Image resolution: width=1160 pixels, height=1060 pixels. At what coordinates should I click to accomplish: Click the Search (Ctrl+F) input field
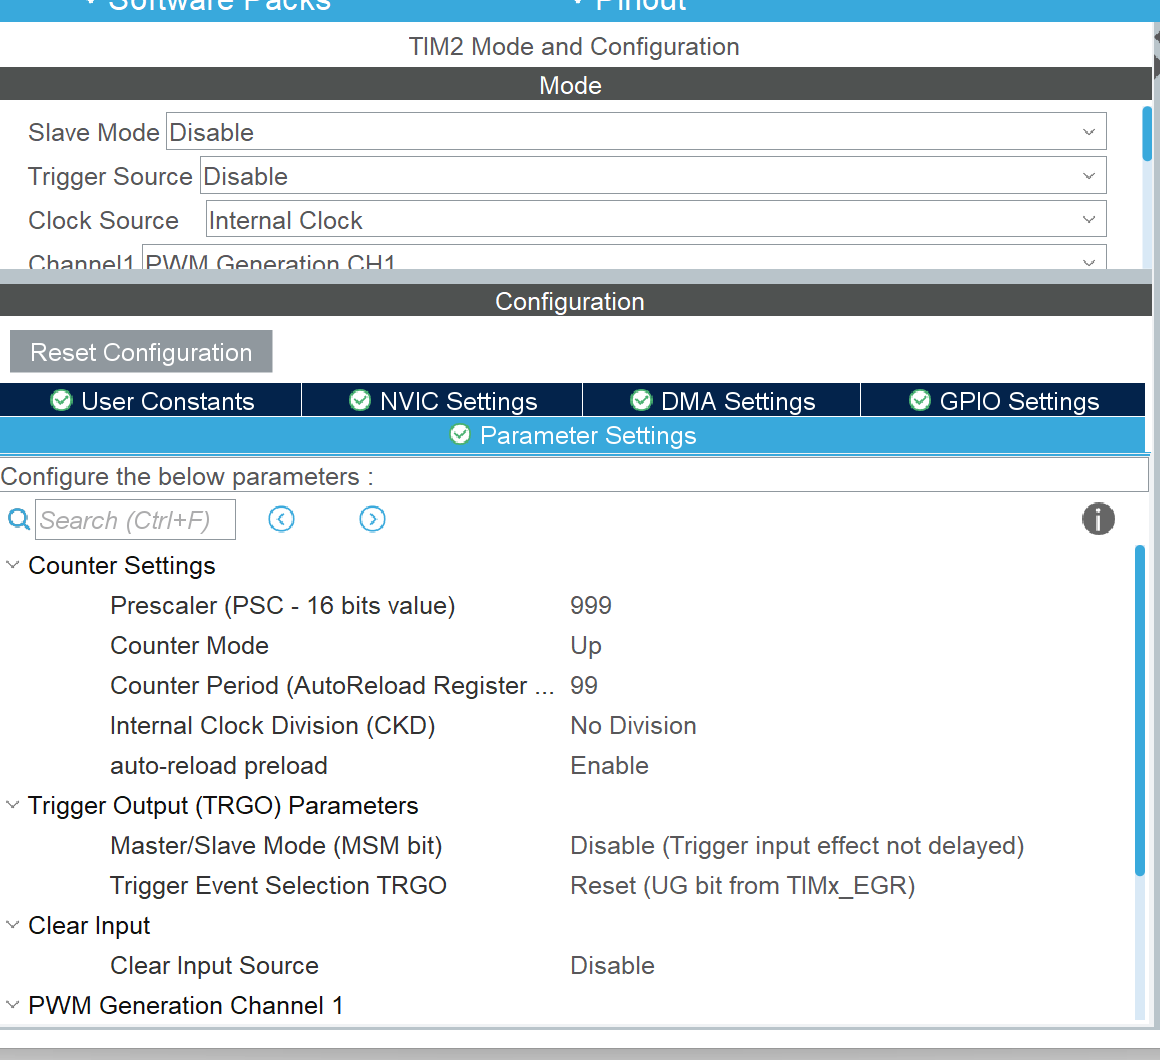(135, 520)
